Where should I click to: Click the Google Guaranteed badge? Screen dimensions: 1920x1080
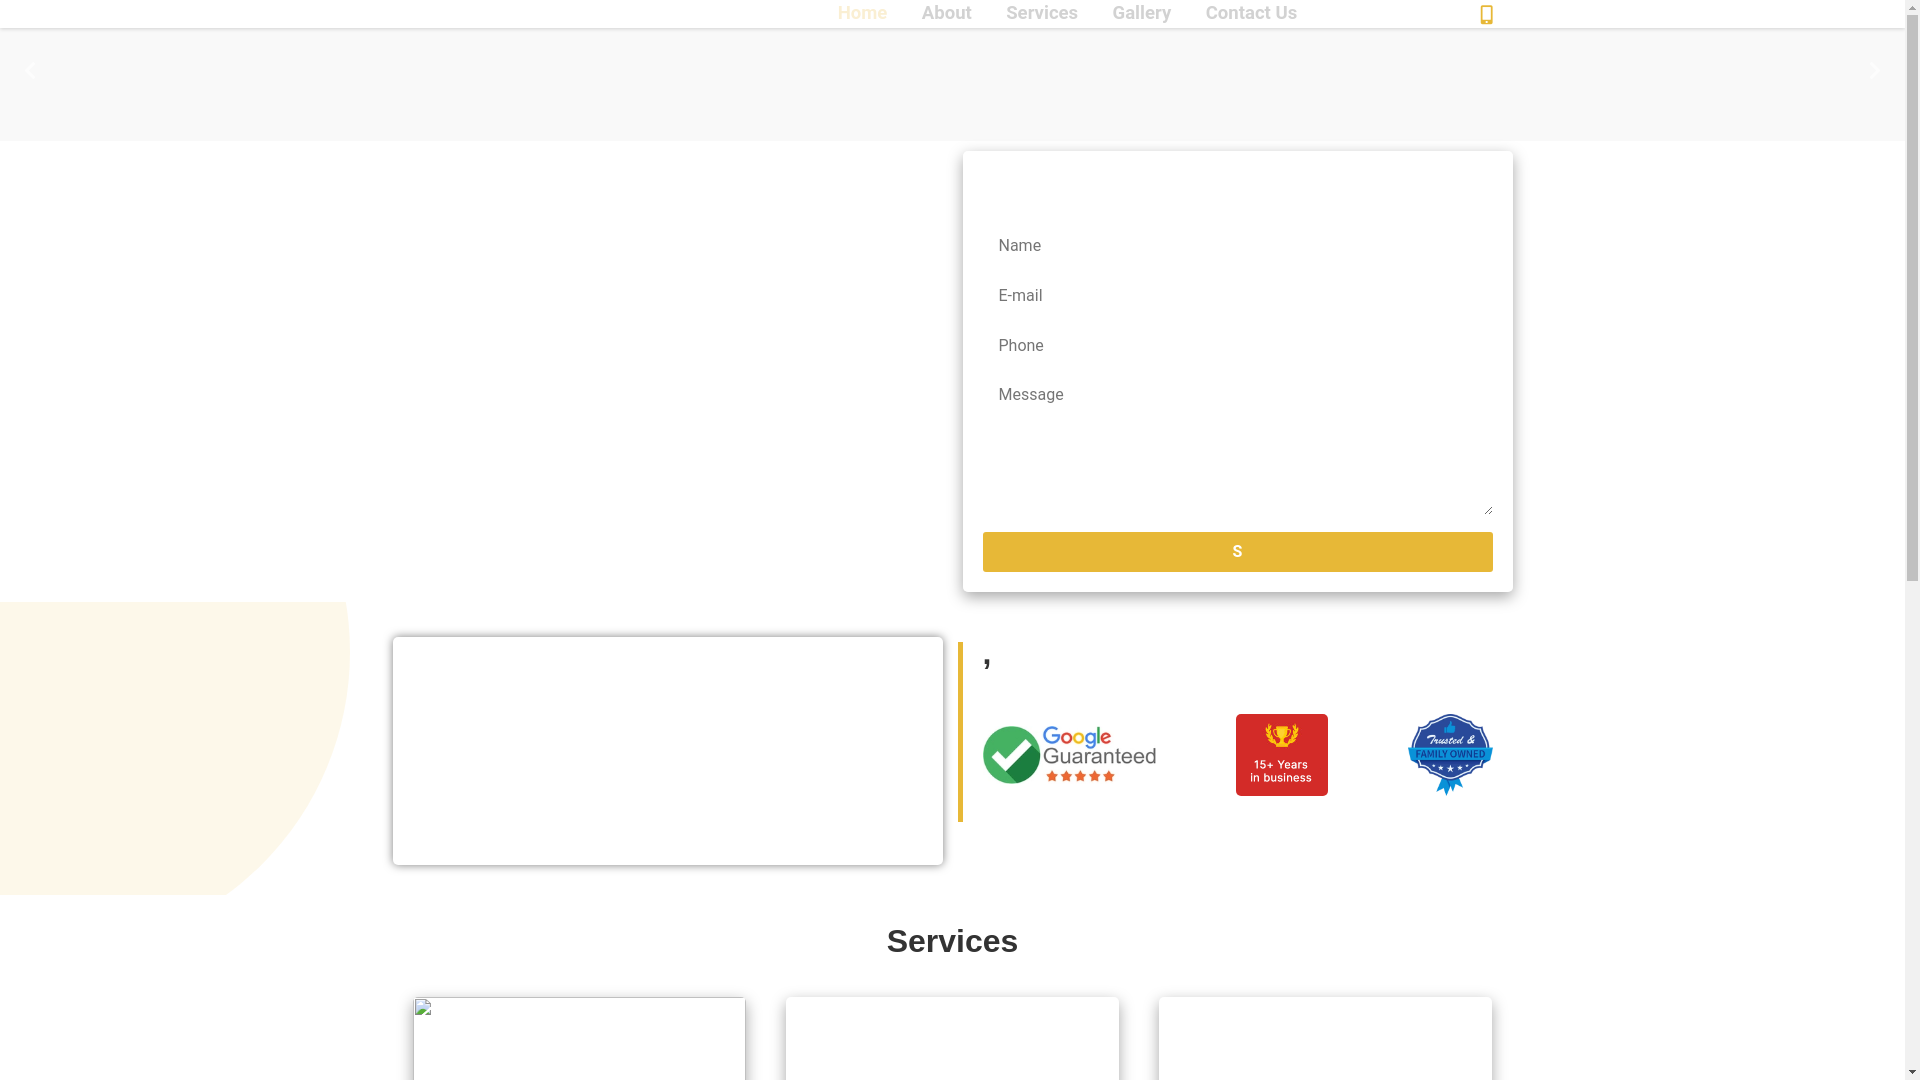point(1069,755)
